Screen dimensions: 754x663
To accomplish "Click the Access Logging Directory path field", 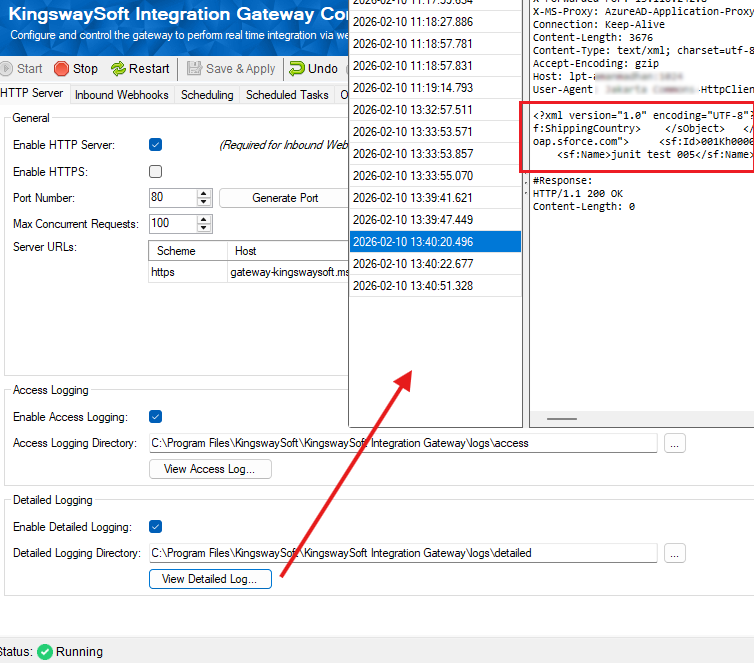I will pyautogui.click(x=402, y=443).
